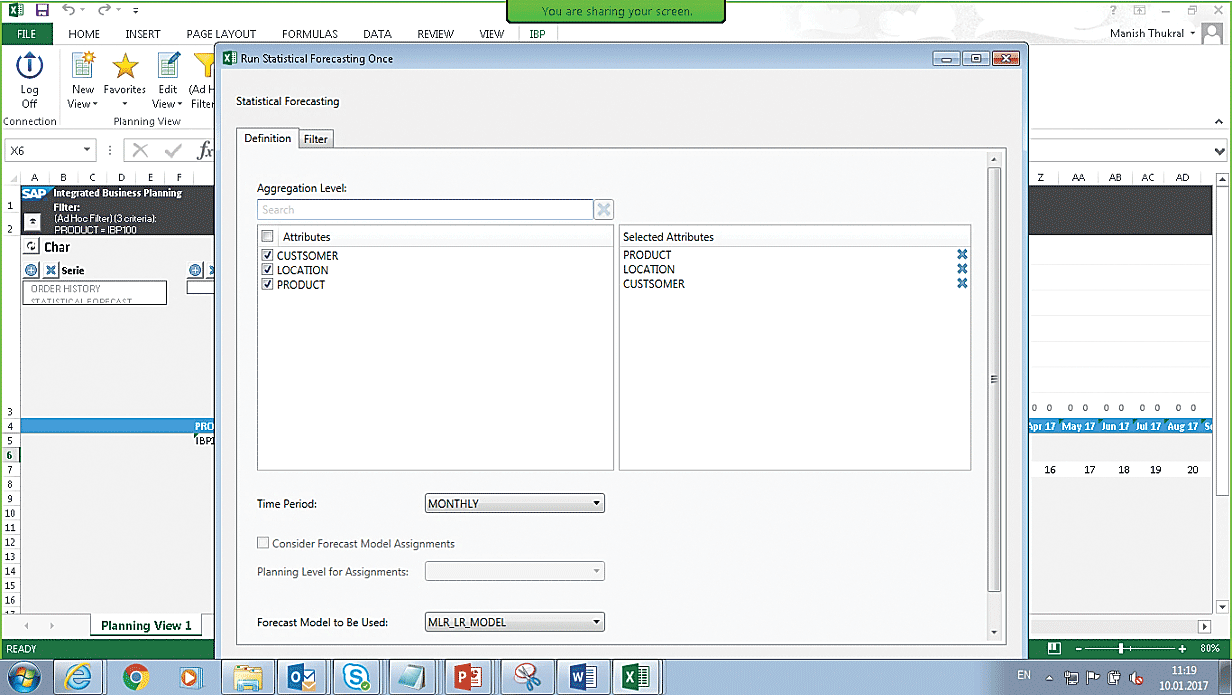Collapse the SAP header with the arrow icon
The image size is (1232, 695).
(x=32, y=221)
